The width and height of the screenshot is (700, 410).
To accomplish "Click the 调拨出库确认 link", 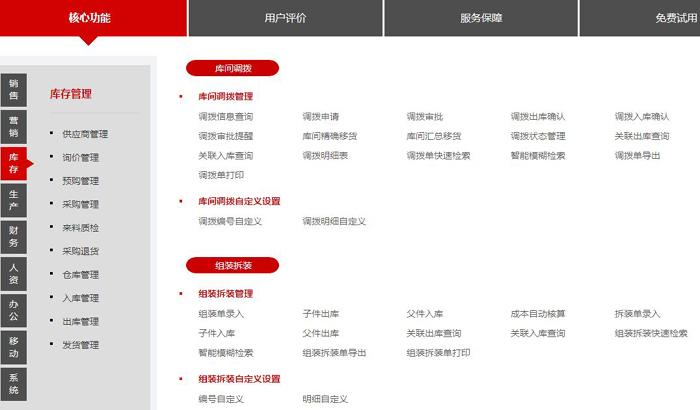I will click(x=537, y=117).
